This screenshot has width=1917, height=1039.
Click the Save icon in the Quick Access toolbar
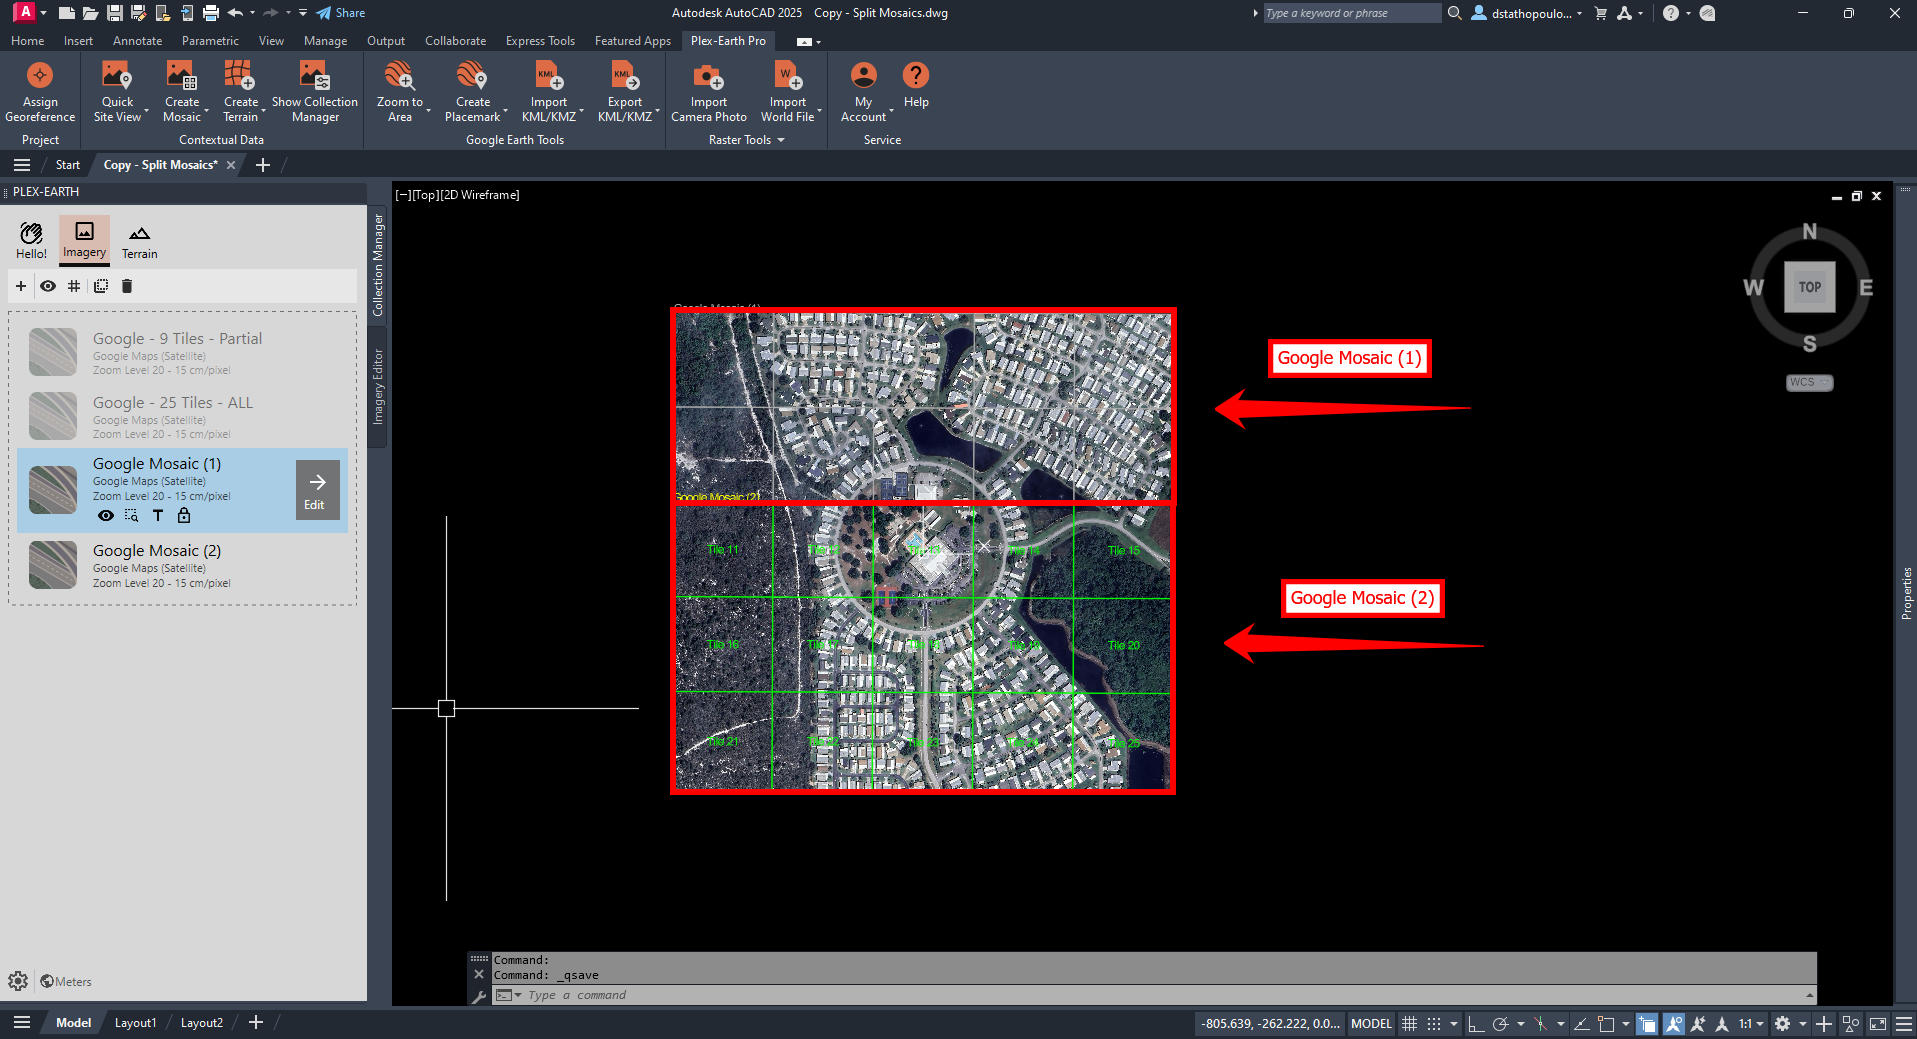click(x=114, y=13)
